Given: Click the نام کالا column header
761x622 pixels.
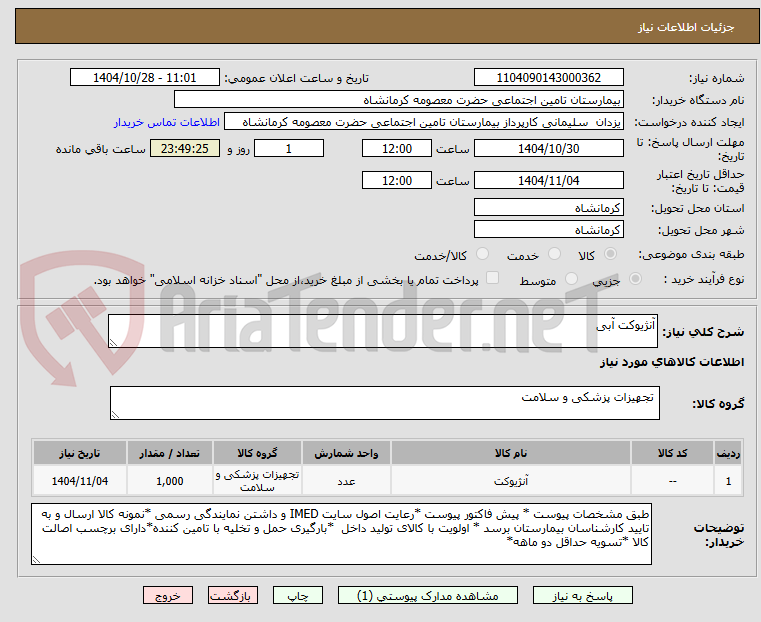Looking at the screenshot, I should [x=511, y=453].
